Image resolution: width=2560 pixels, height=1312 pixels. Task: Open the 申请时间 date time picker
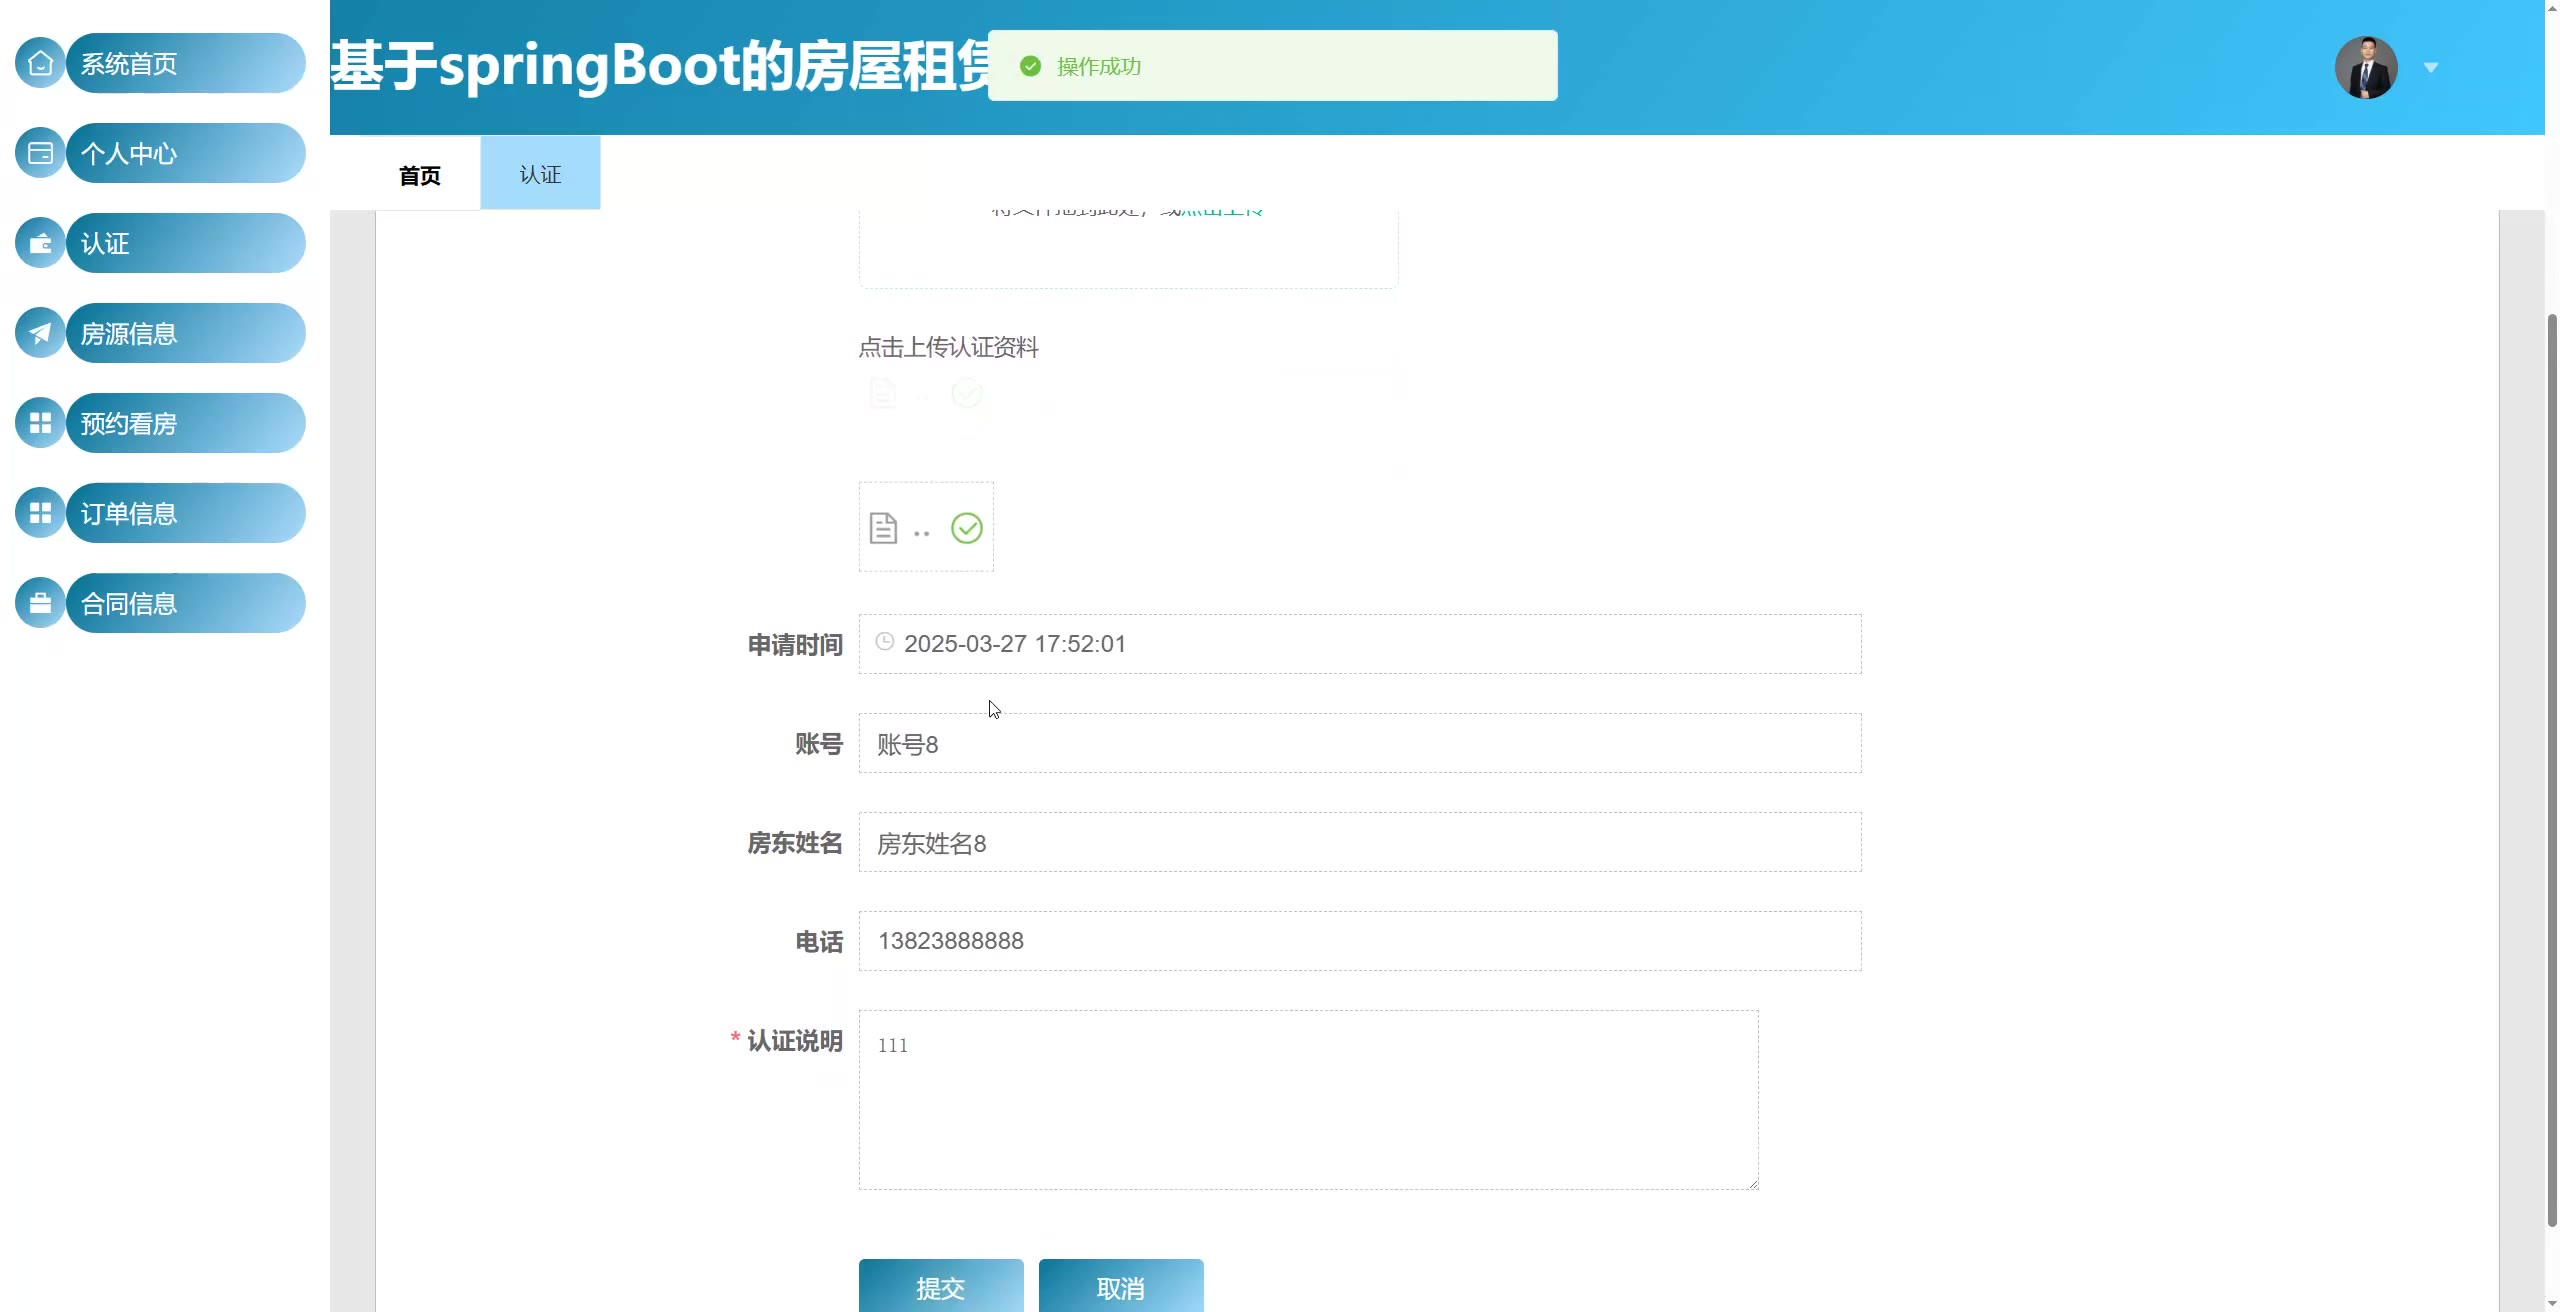[1360, 644]
